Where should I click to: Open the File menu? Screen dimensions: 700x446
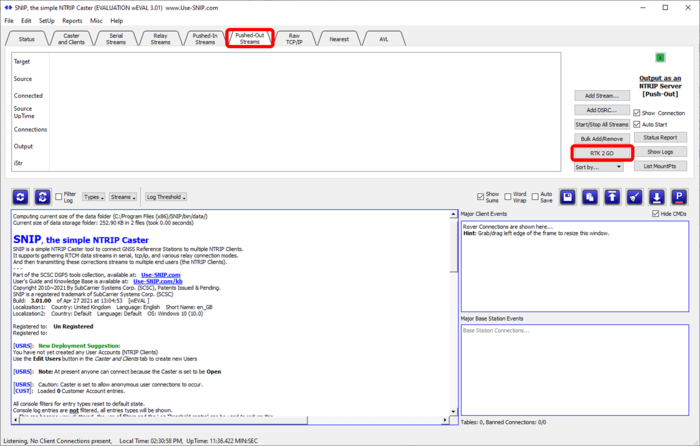(x=9, y=21)
